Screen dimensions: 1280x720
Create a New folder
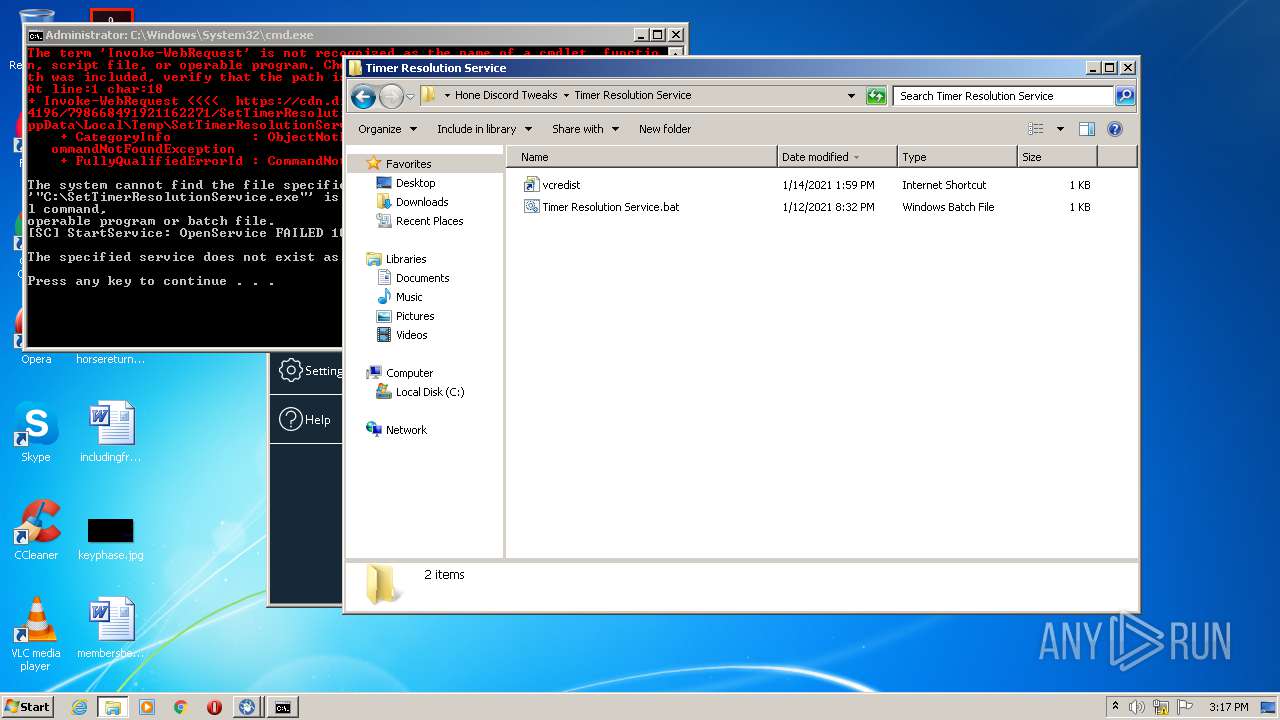point(665,129)
